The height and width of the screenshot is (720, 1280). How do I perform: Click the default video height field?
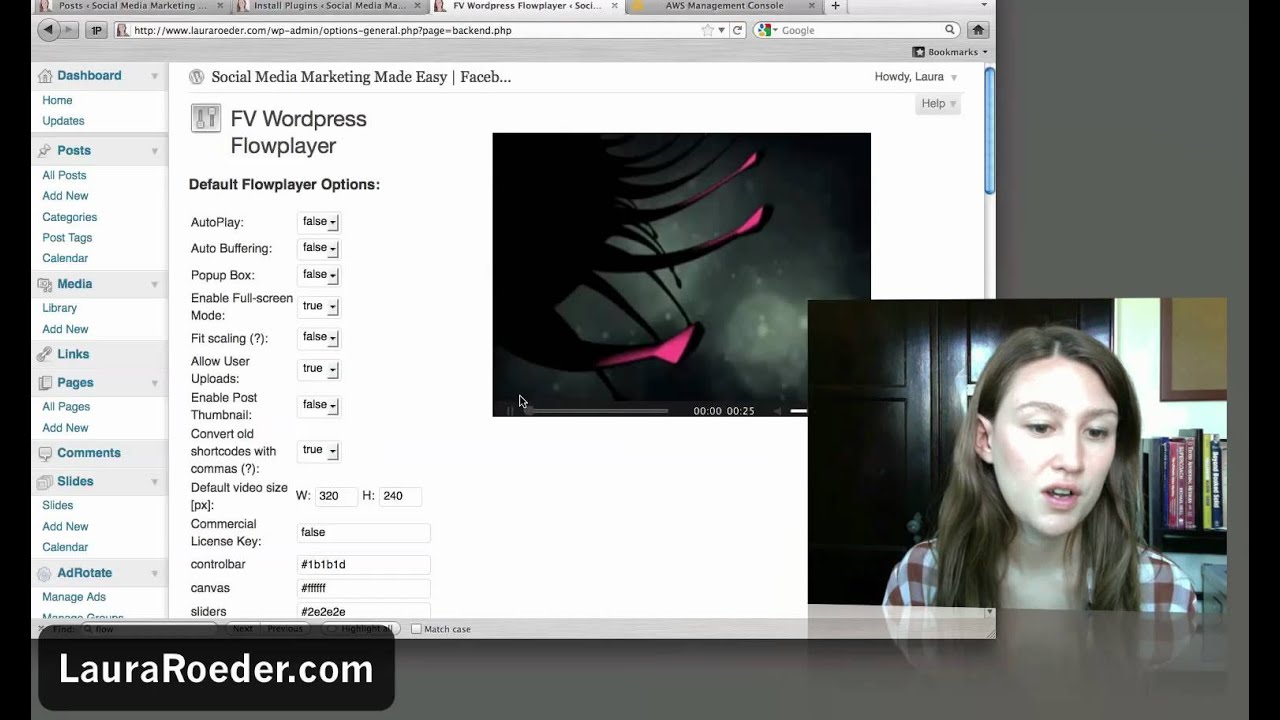point(400,496)
